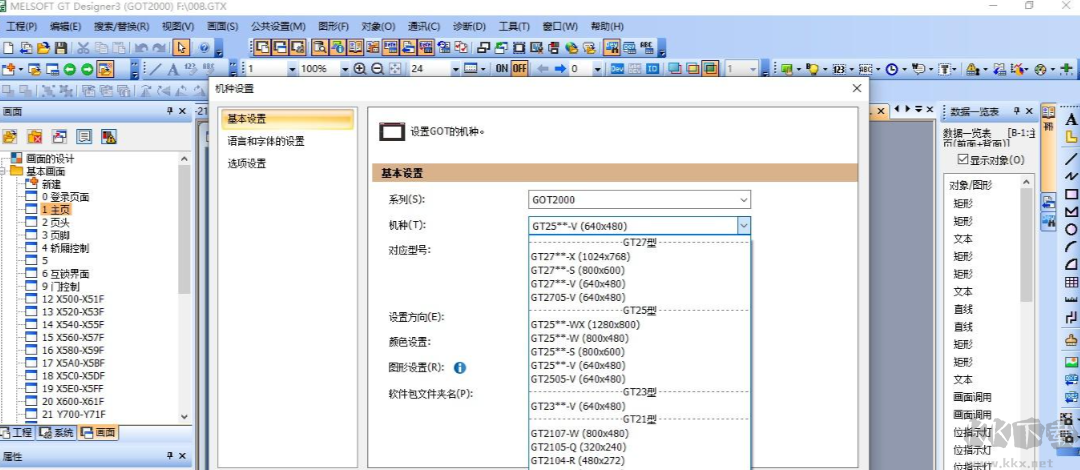Image resolution: width=1080 pixels, height=470 pixels.
Task: Click the zoom out magnifier icon
Action: pos(377,69)
